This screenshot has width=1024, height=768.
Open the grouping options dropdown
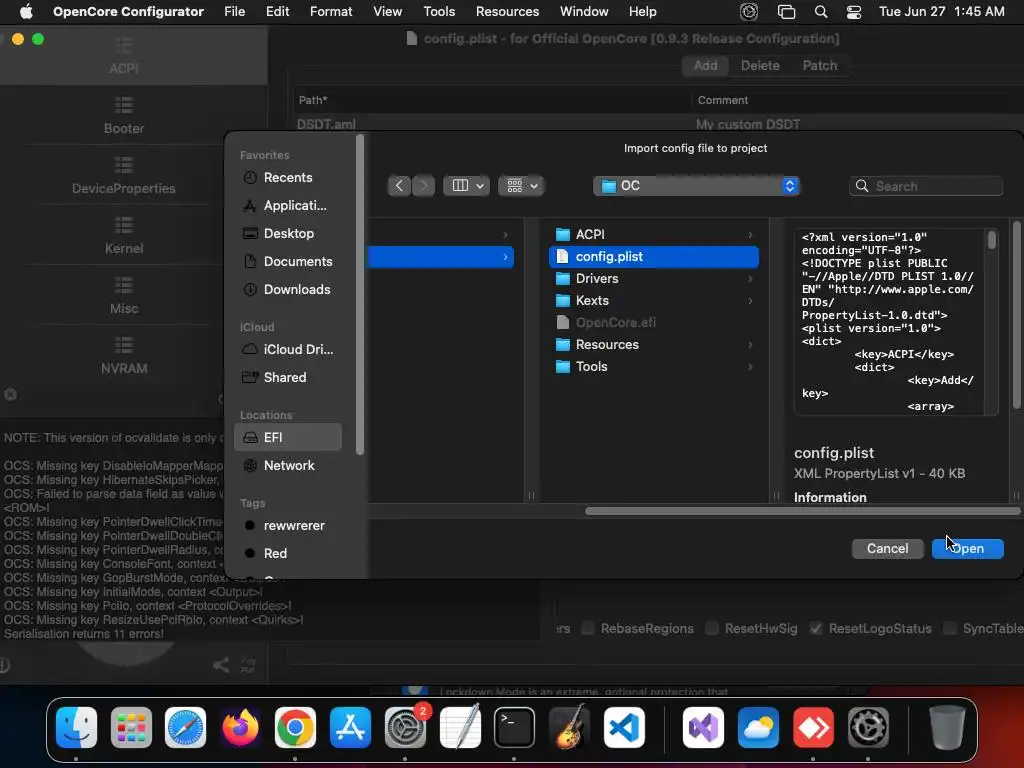(521, 186)
